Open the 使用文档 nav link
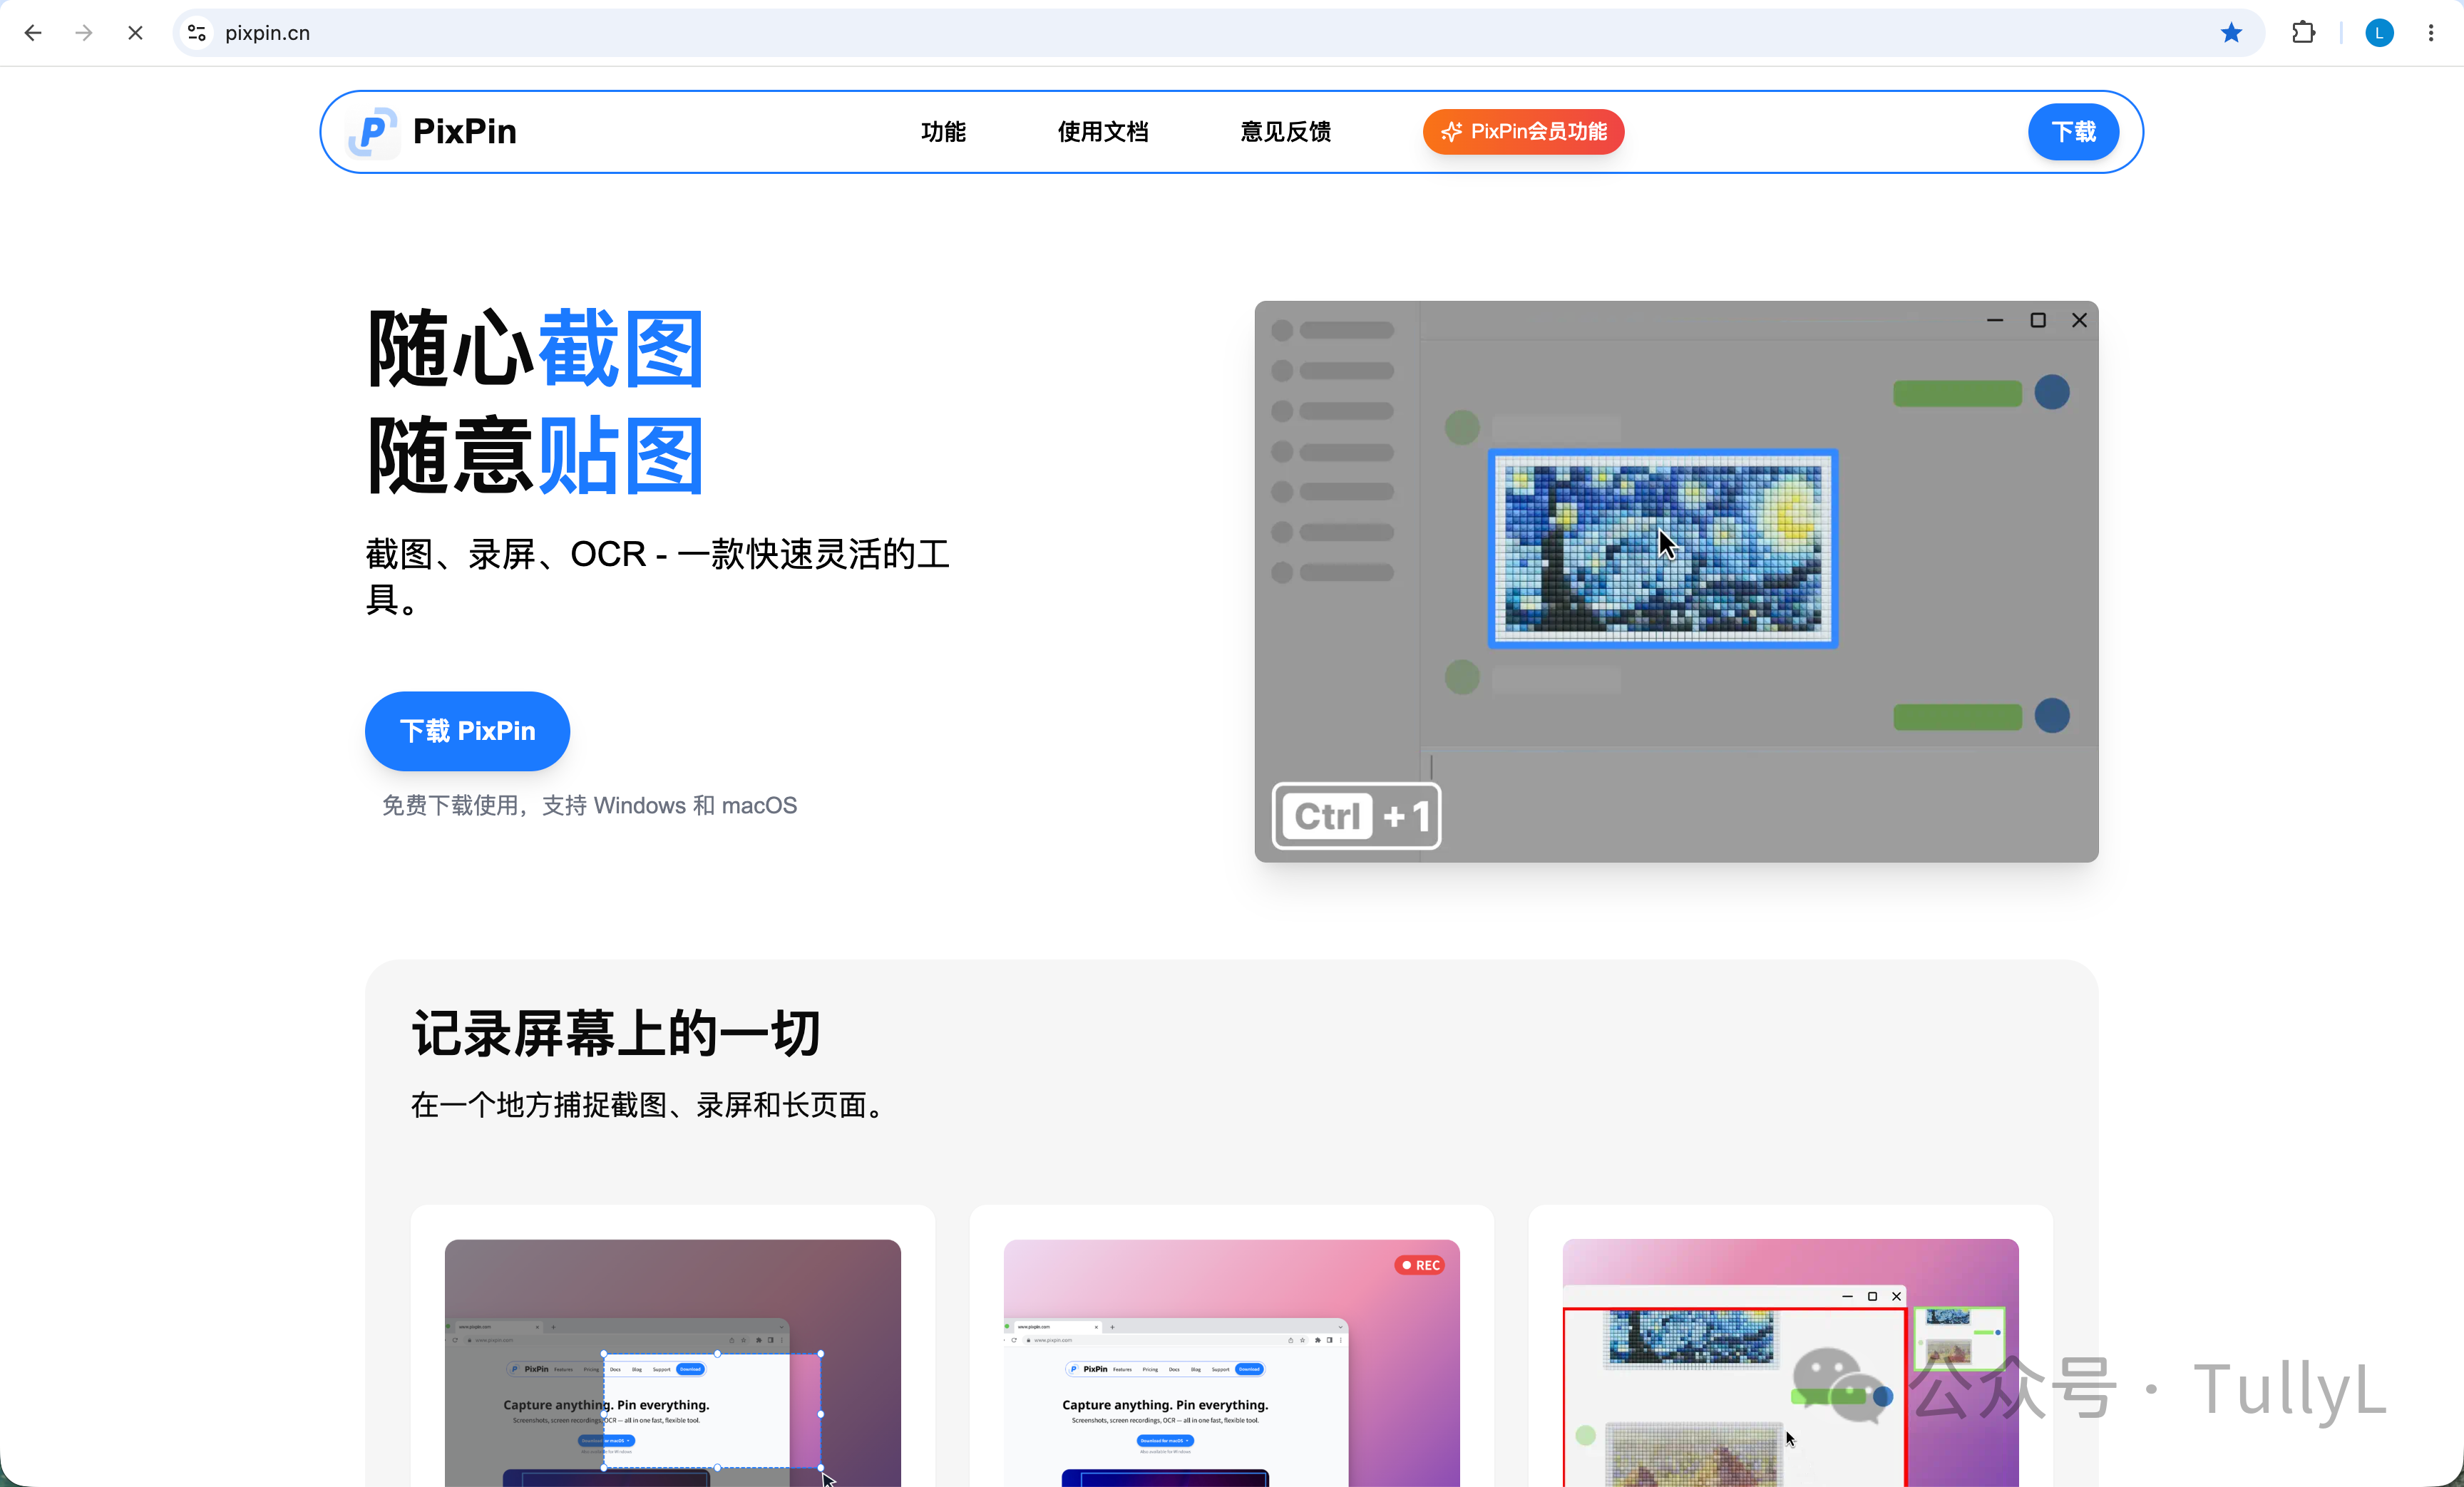 point(1103,131)
